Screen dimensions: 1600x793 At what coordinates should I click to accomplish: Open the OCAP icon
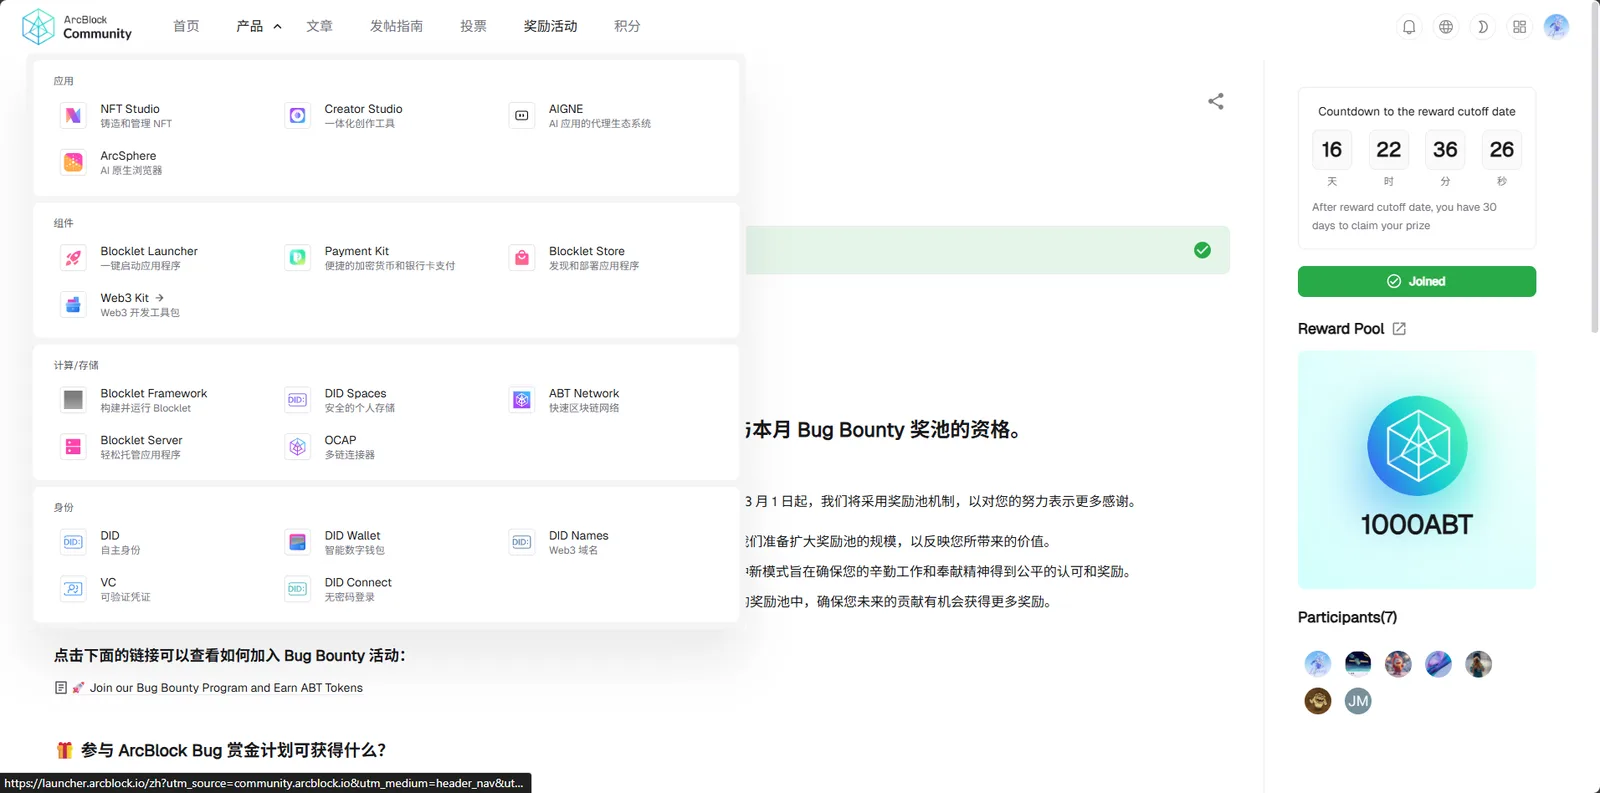click(297, 447)
